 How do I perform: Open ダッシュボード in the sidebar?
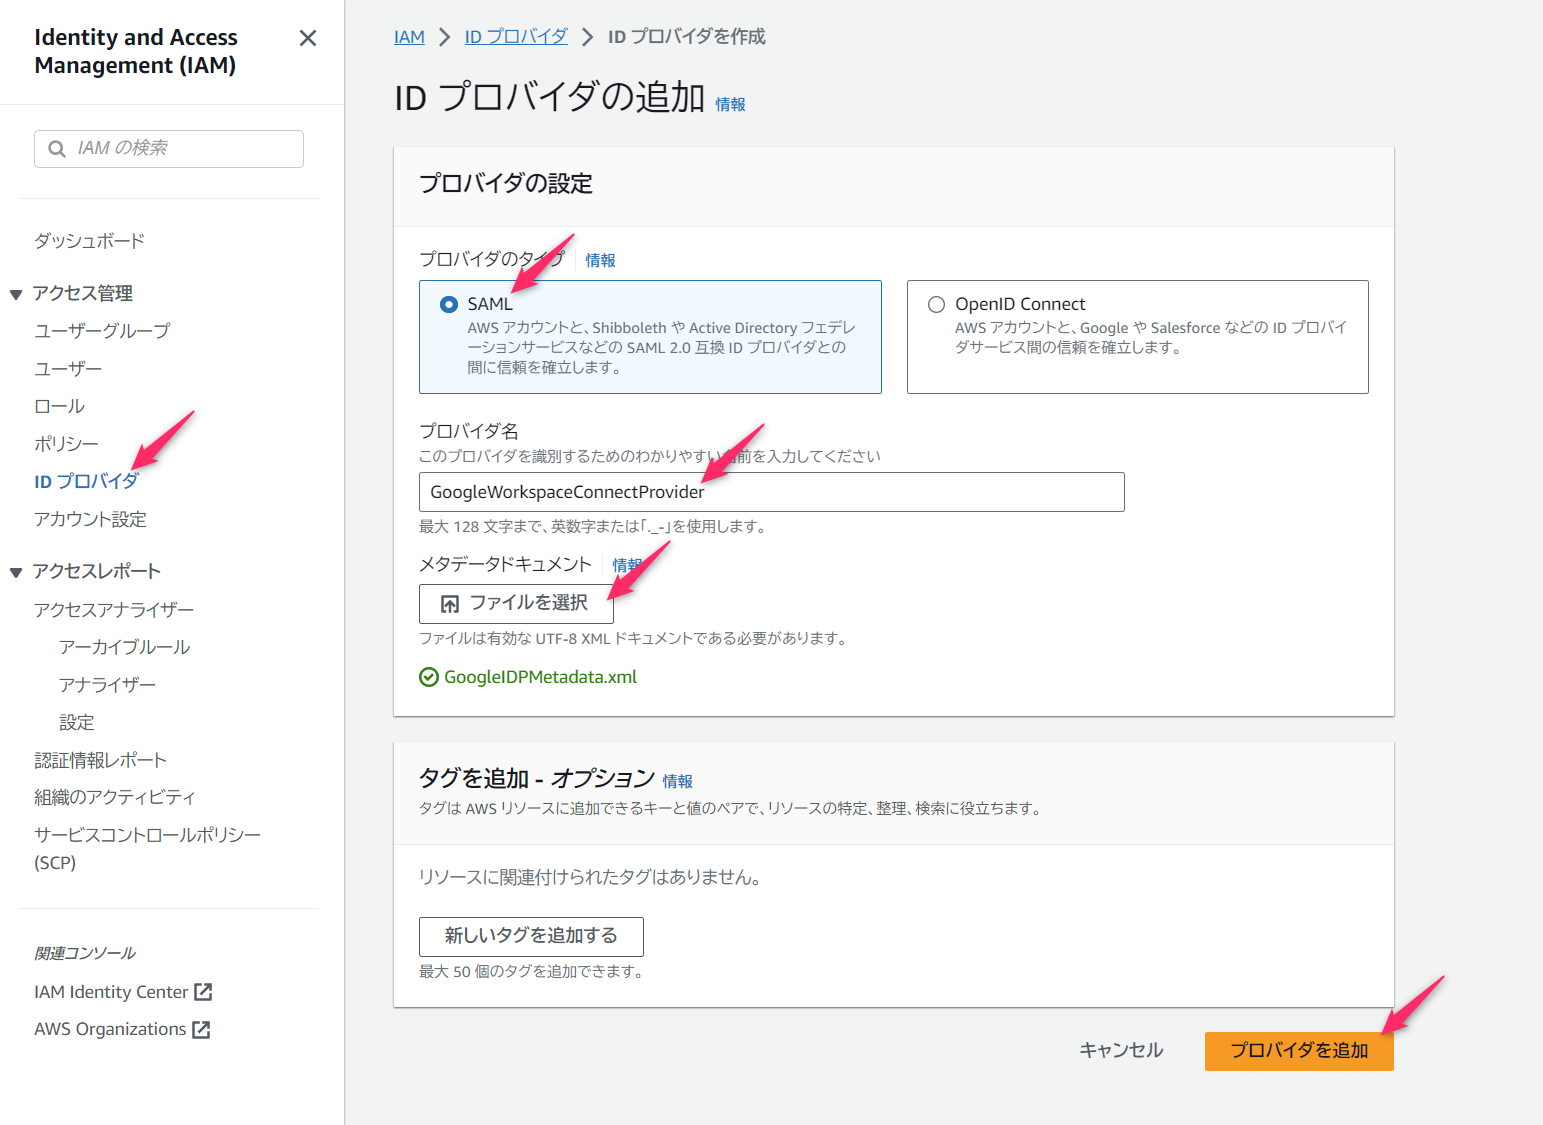(x=90, y=241)
